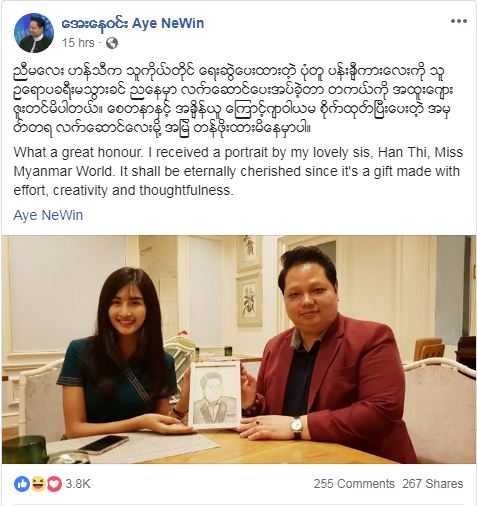
Task: Click the English caption about the portrait
Action: 238,171
